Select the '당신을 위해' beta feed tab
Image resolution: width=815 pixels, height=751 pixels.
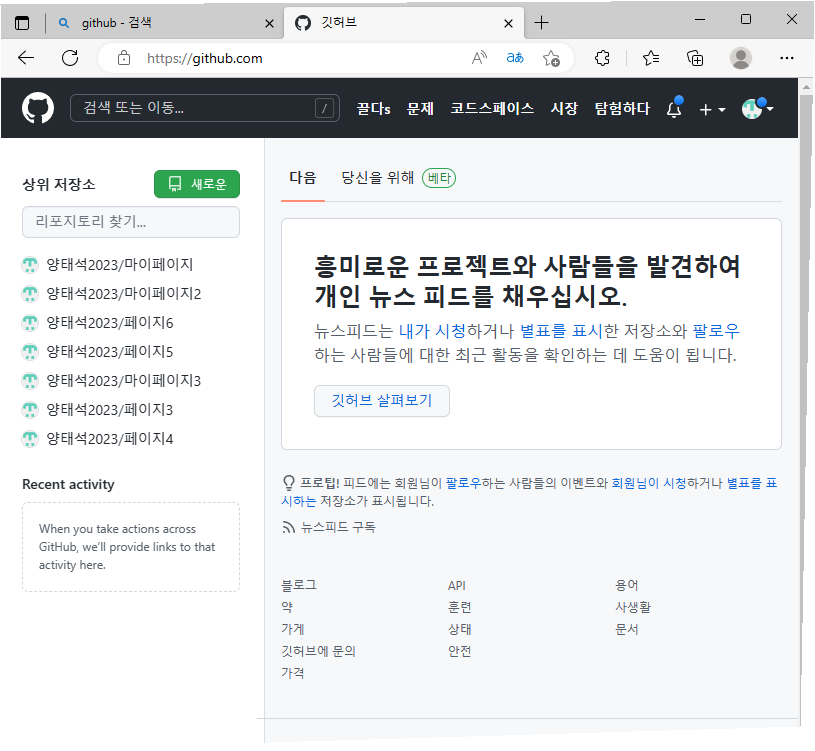398,178
